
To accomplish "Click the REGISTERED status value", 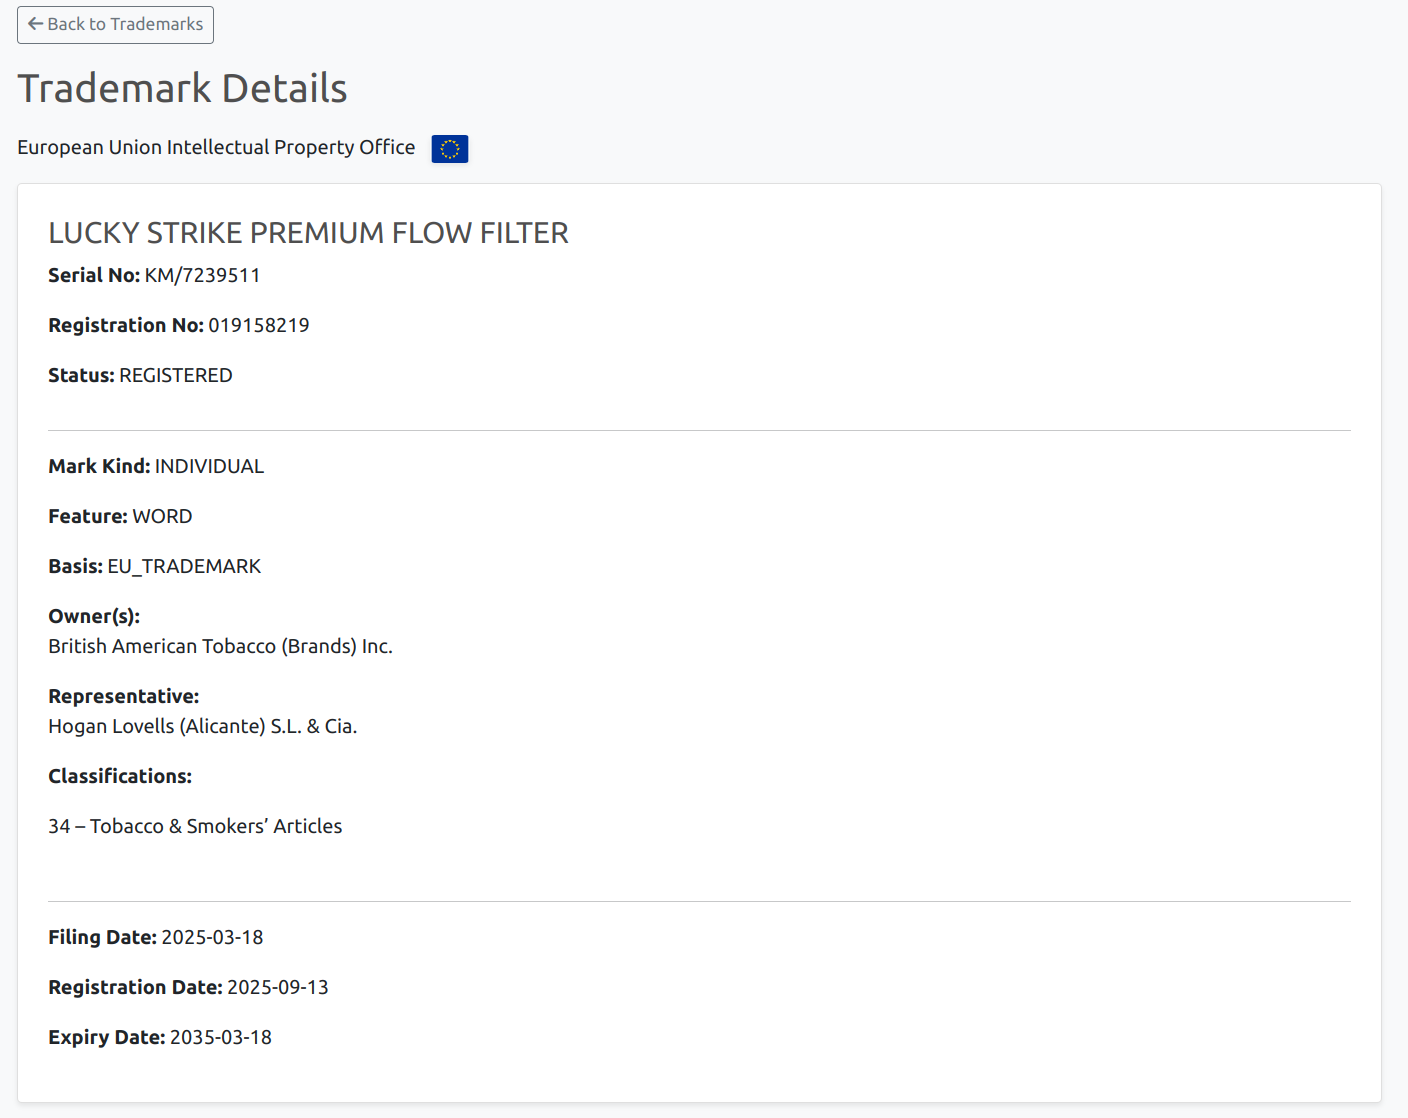I will (175, 376).
